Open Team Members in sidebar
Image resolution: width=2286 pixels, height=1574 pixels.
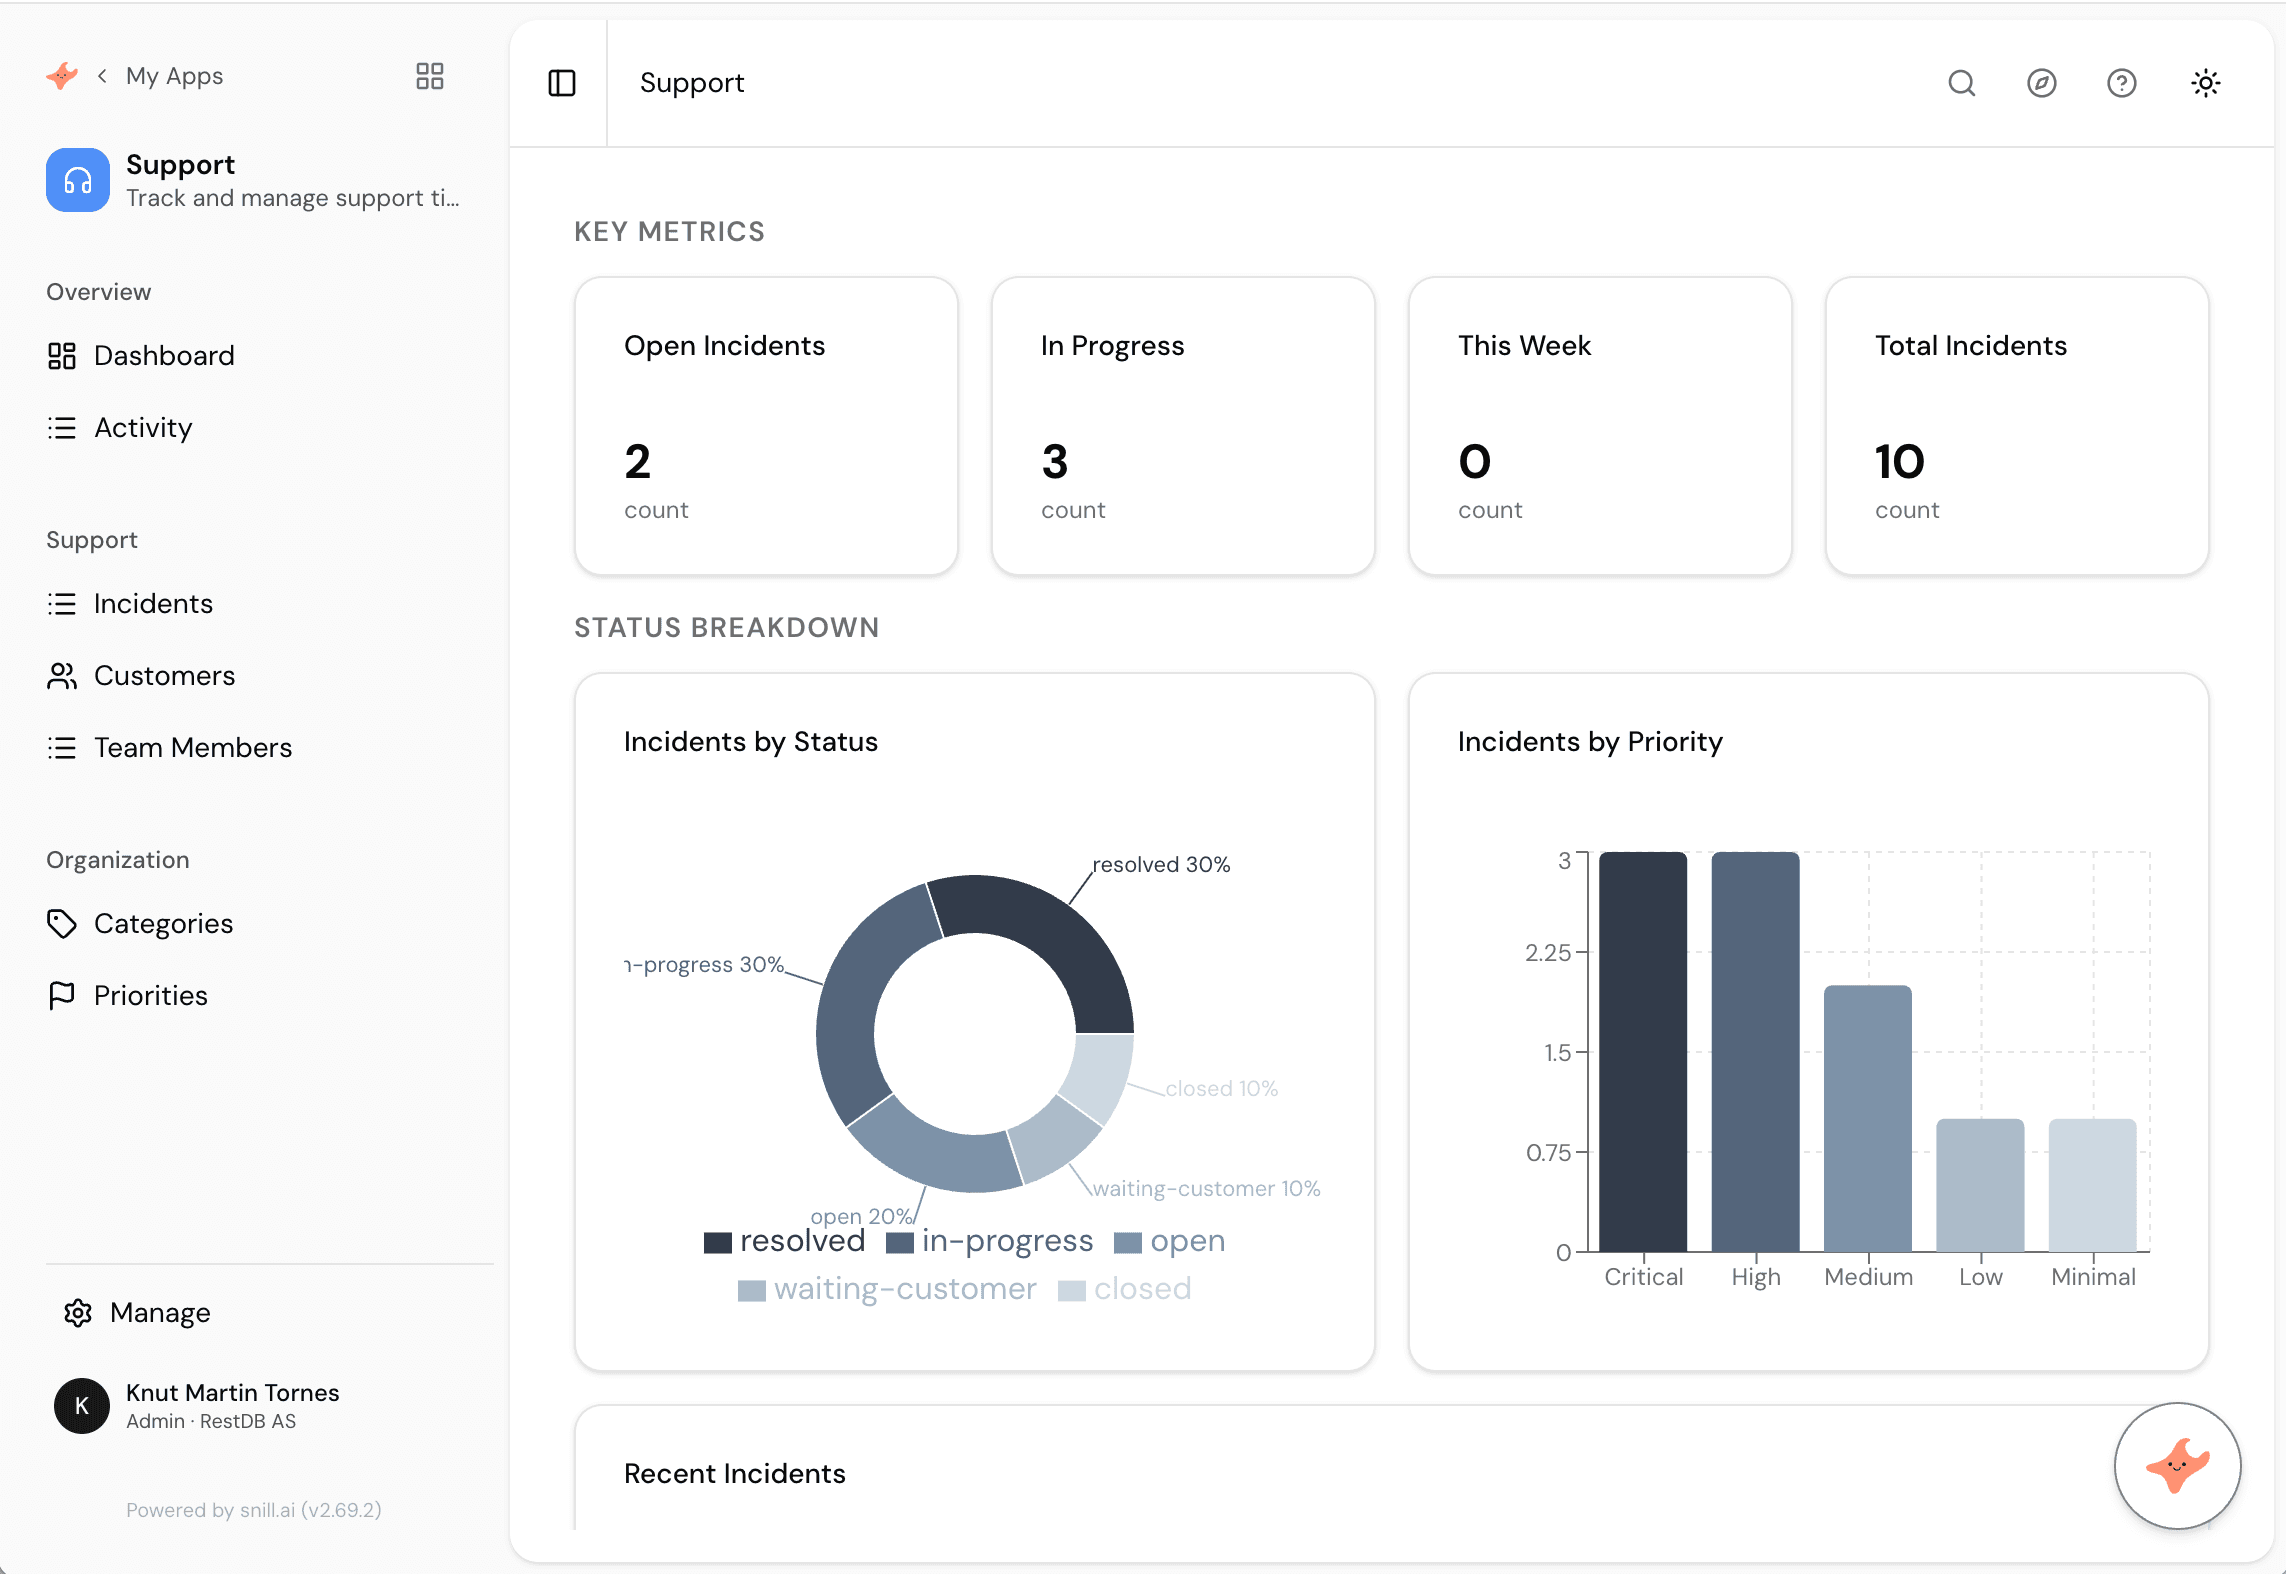pos(170,748)
